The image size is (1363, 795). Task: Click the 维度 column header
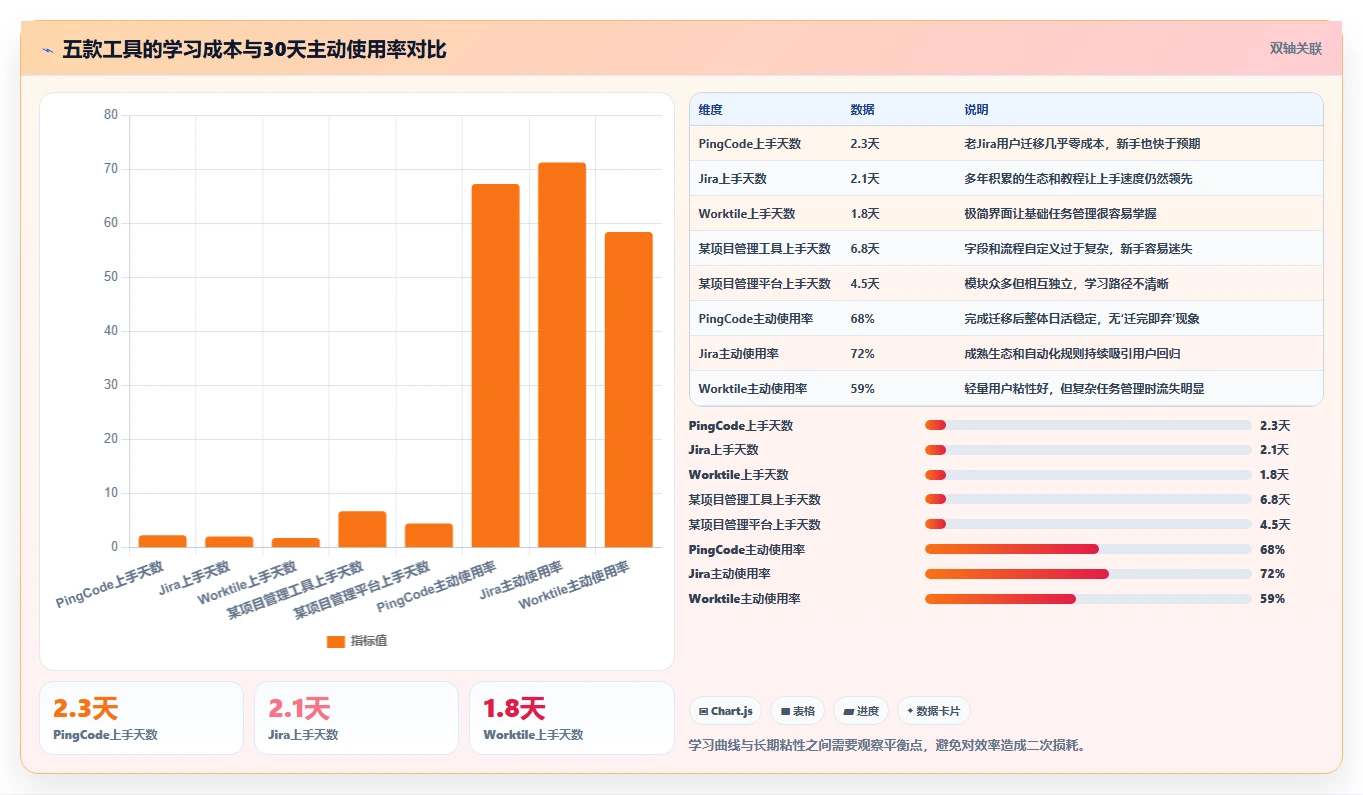pos(710,109)
